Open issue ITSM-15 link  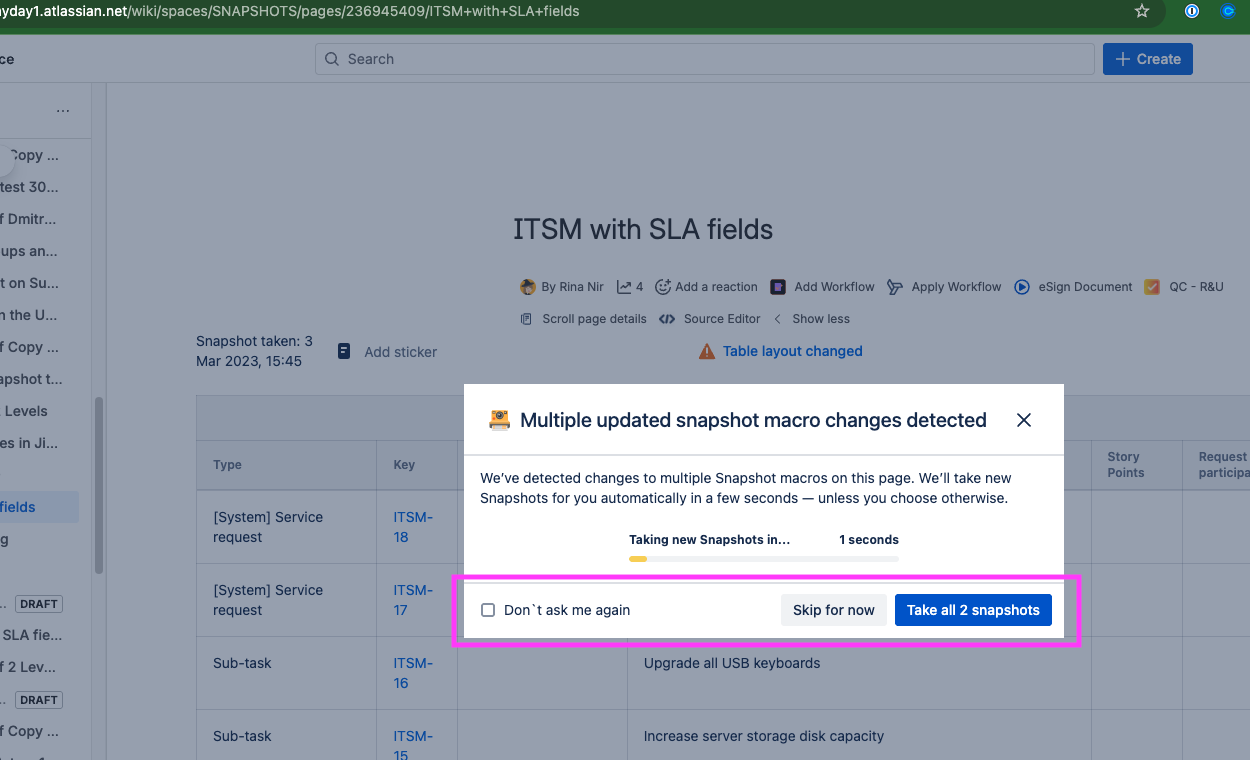[x=413, y=745]
